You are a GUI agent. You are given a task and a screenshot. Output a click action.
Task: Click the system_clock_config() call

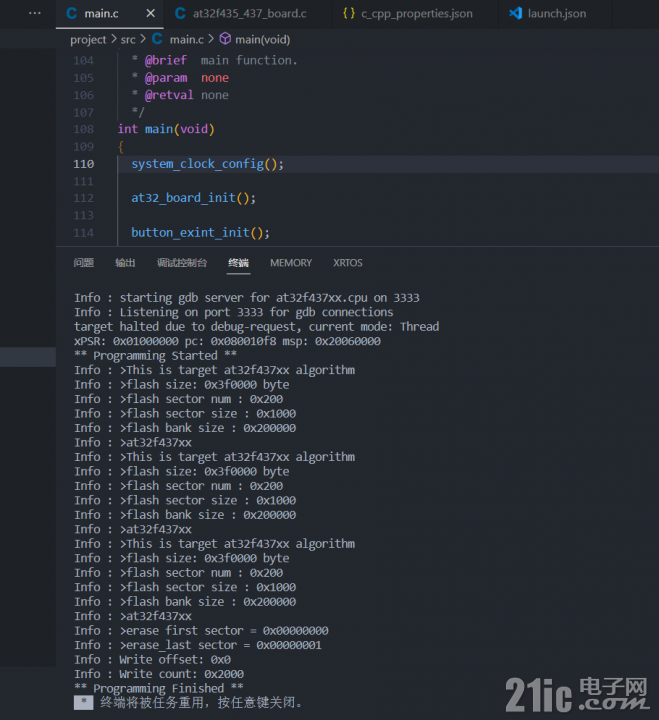coord(208,164)
